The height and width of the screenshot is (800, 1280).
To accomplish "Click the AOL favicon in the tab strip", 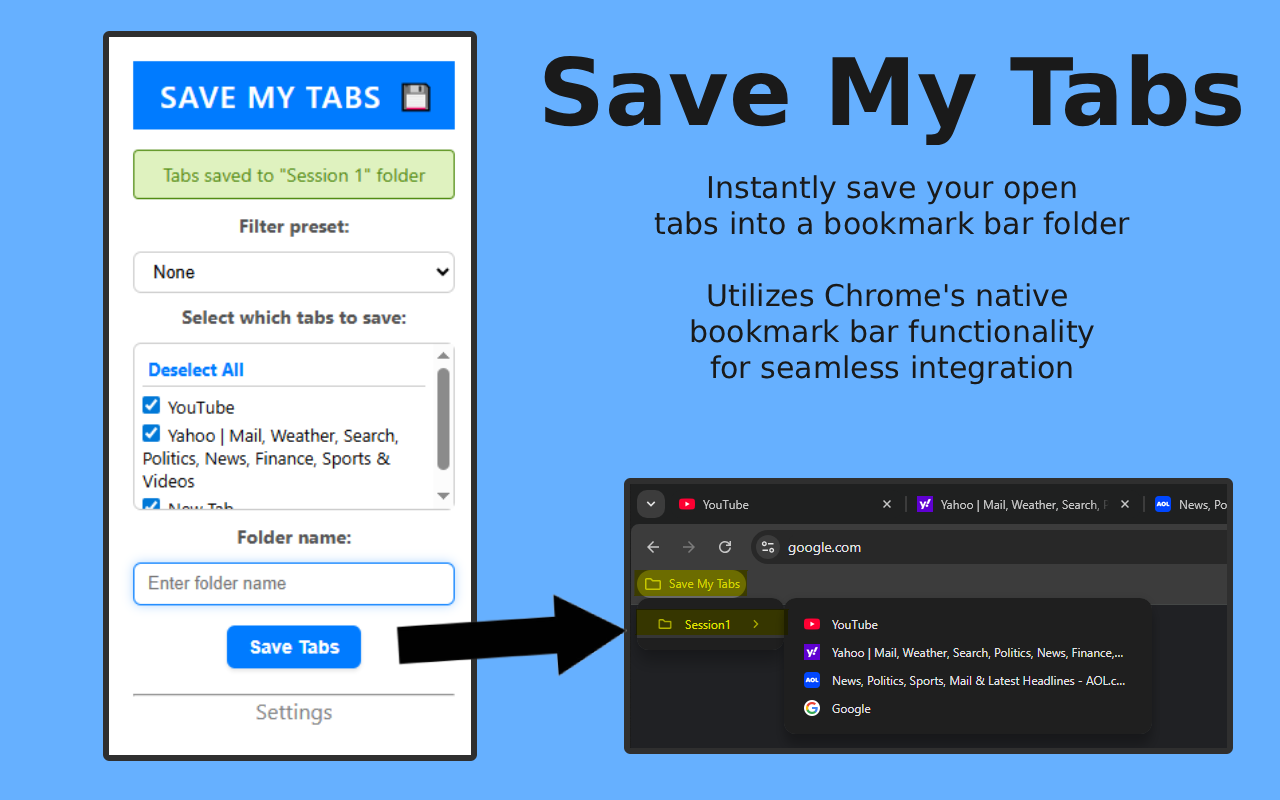I will tap(1163, 504).
